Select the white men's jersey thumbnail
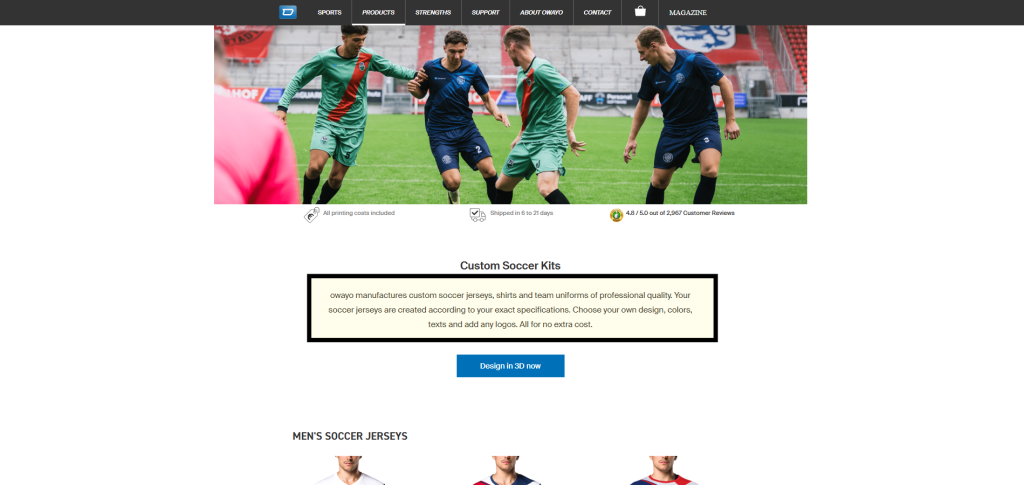This screenshot has width=1024, height=485. click(349, 470)
